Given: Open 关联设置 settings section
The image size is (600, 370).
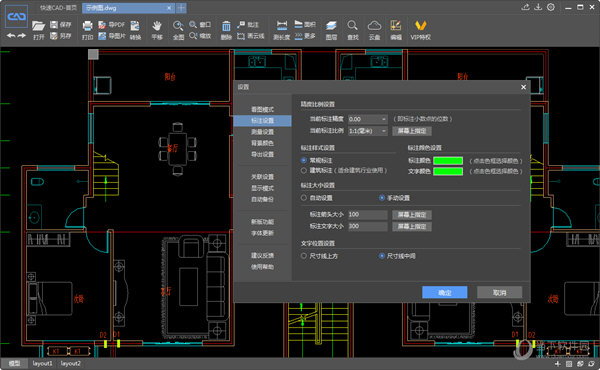Looking at the screenshot, I should (x=262, y=177).
